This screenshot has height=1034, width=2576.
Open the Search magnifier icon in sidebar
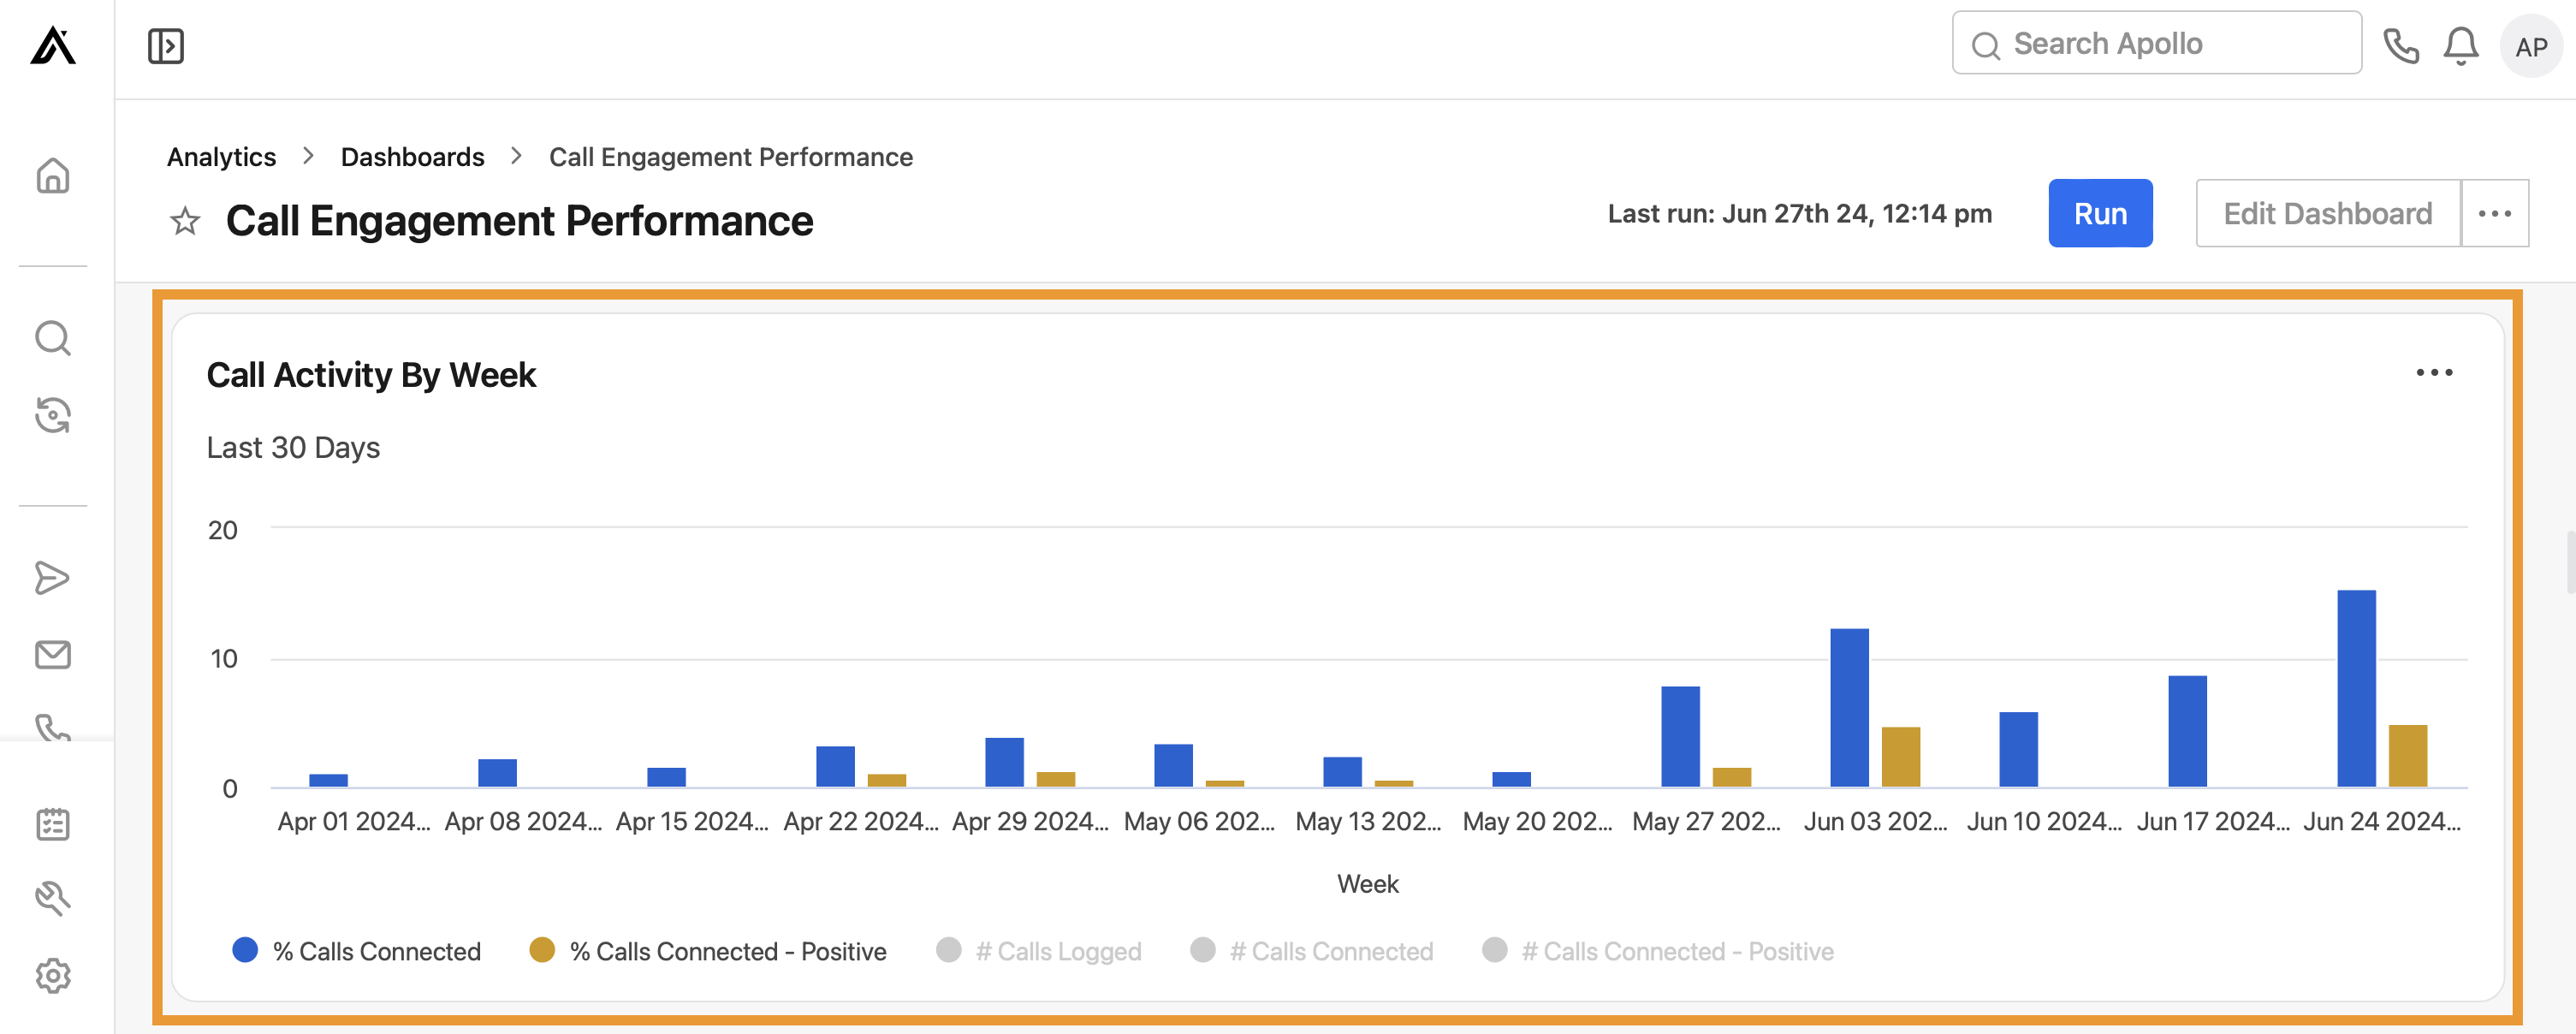point(53,338)
